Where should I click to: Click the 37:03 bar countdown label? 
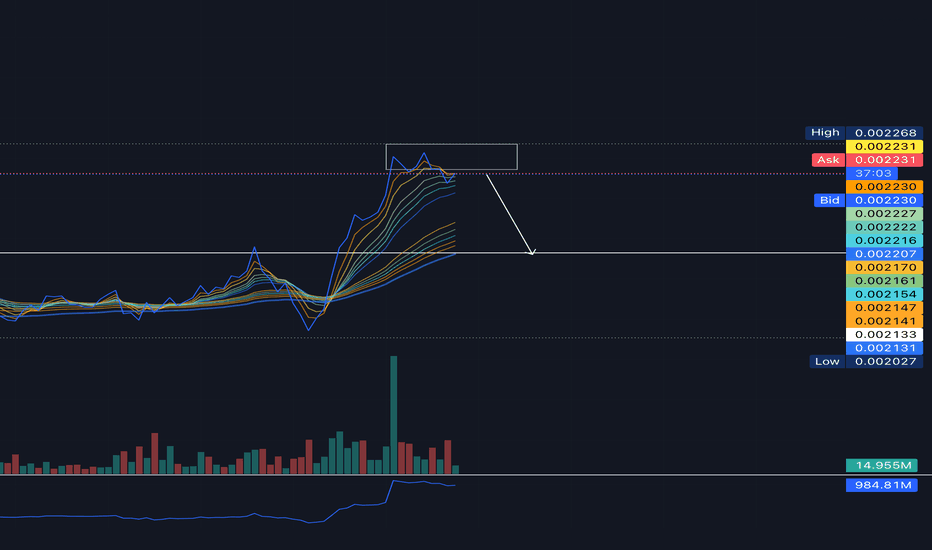click(x=872, y=174)
